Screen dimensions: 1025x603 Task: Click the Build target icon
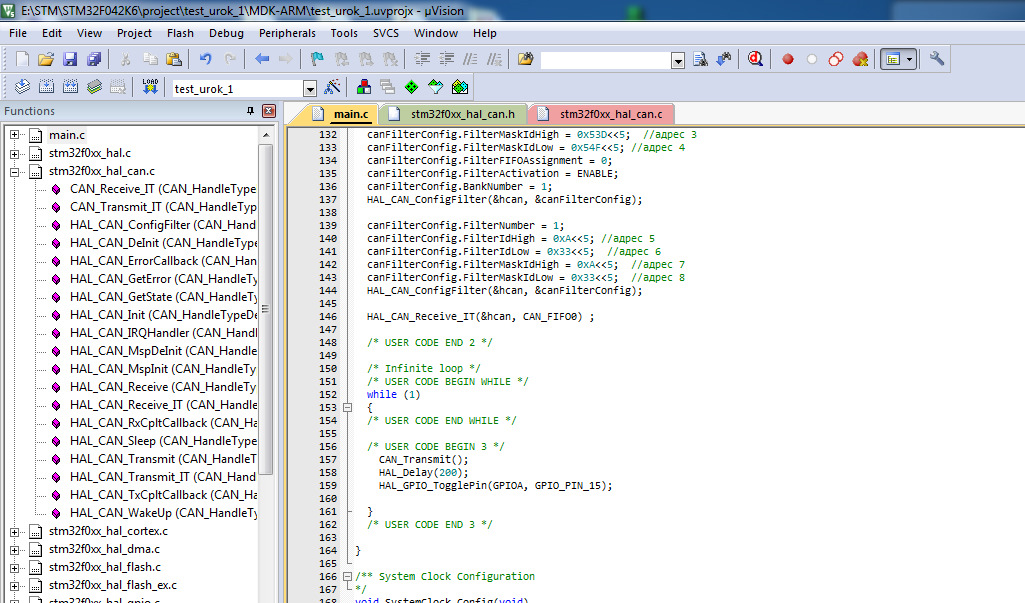click(47, 87)
